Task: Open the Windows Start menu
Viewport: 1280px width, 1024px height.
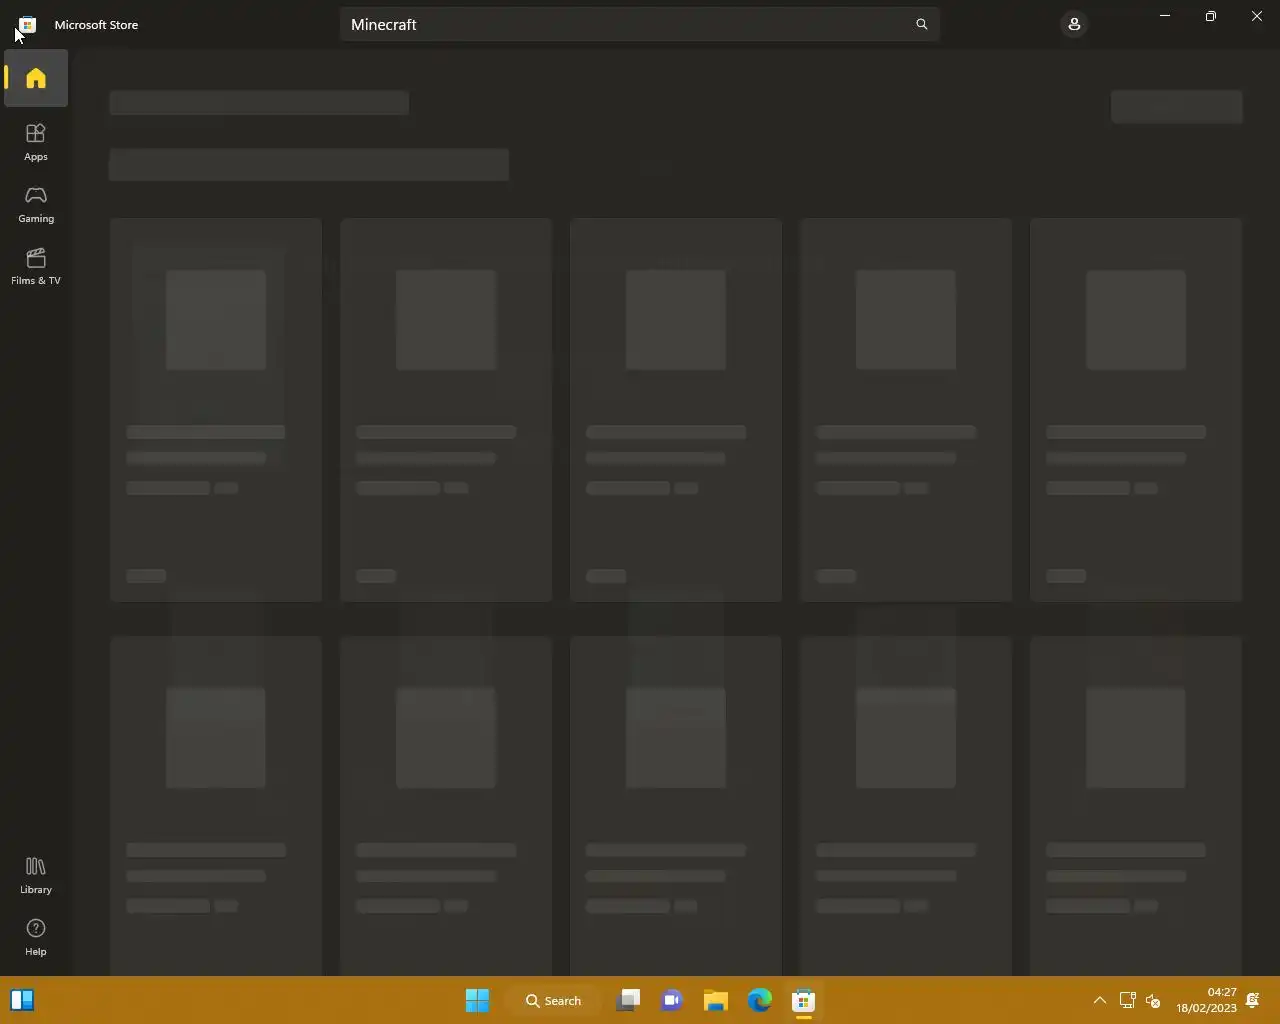Action: point(478,1000)
